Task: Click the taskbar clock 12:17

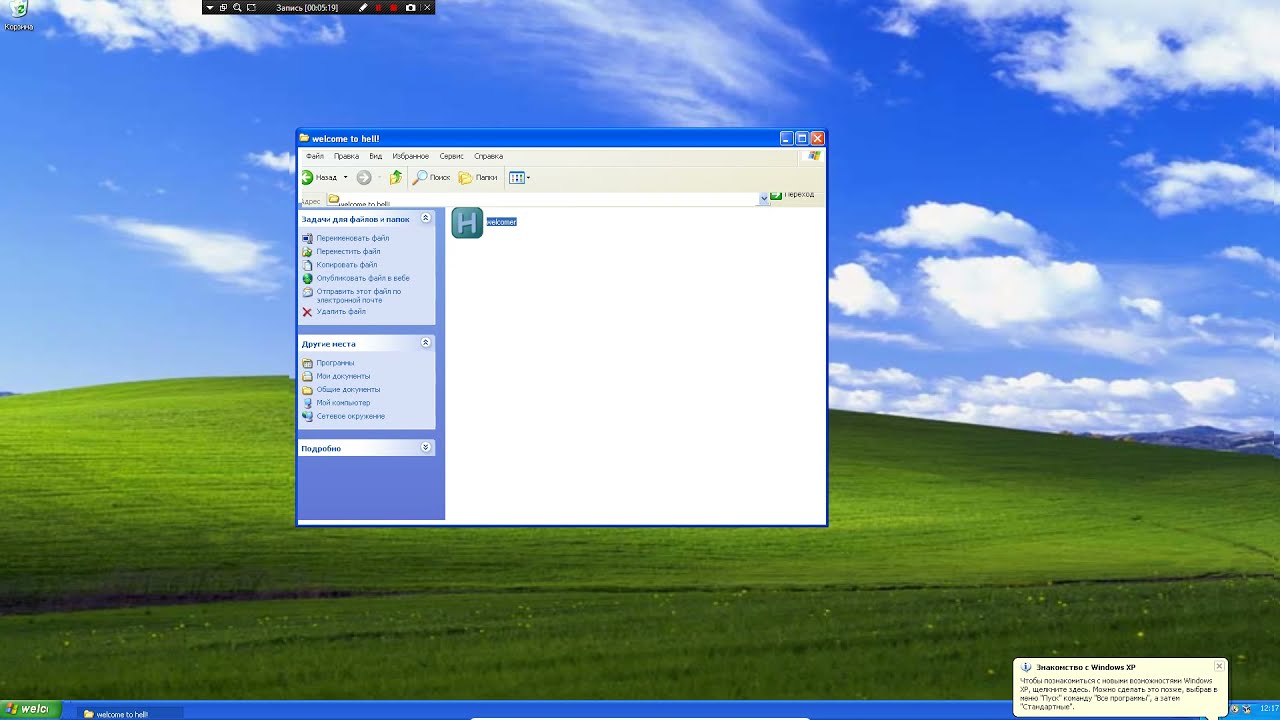Action: 1269,708
